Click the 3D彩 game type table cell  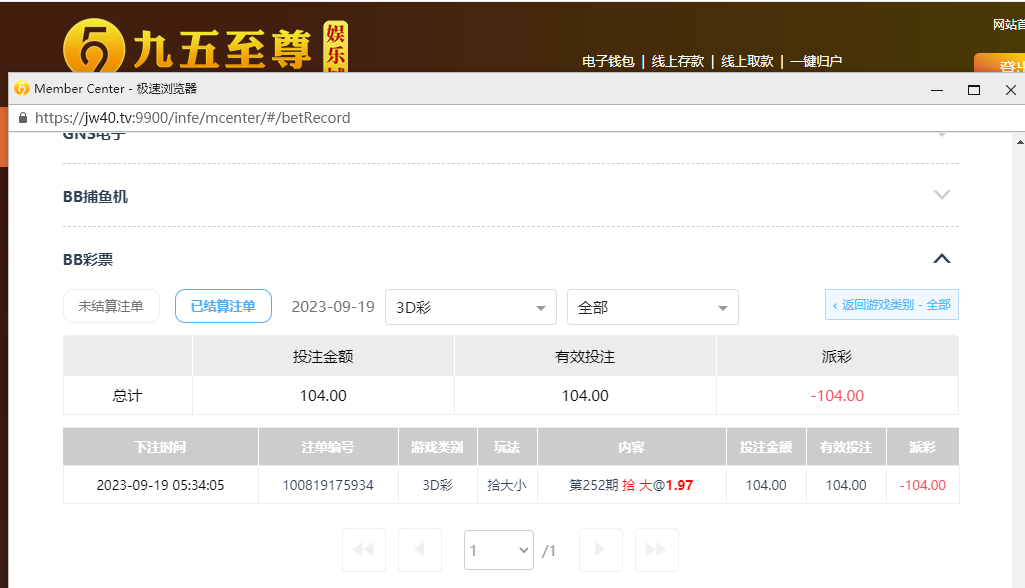click(x=437, y=485)
